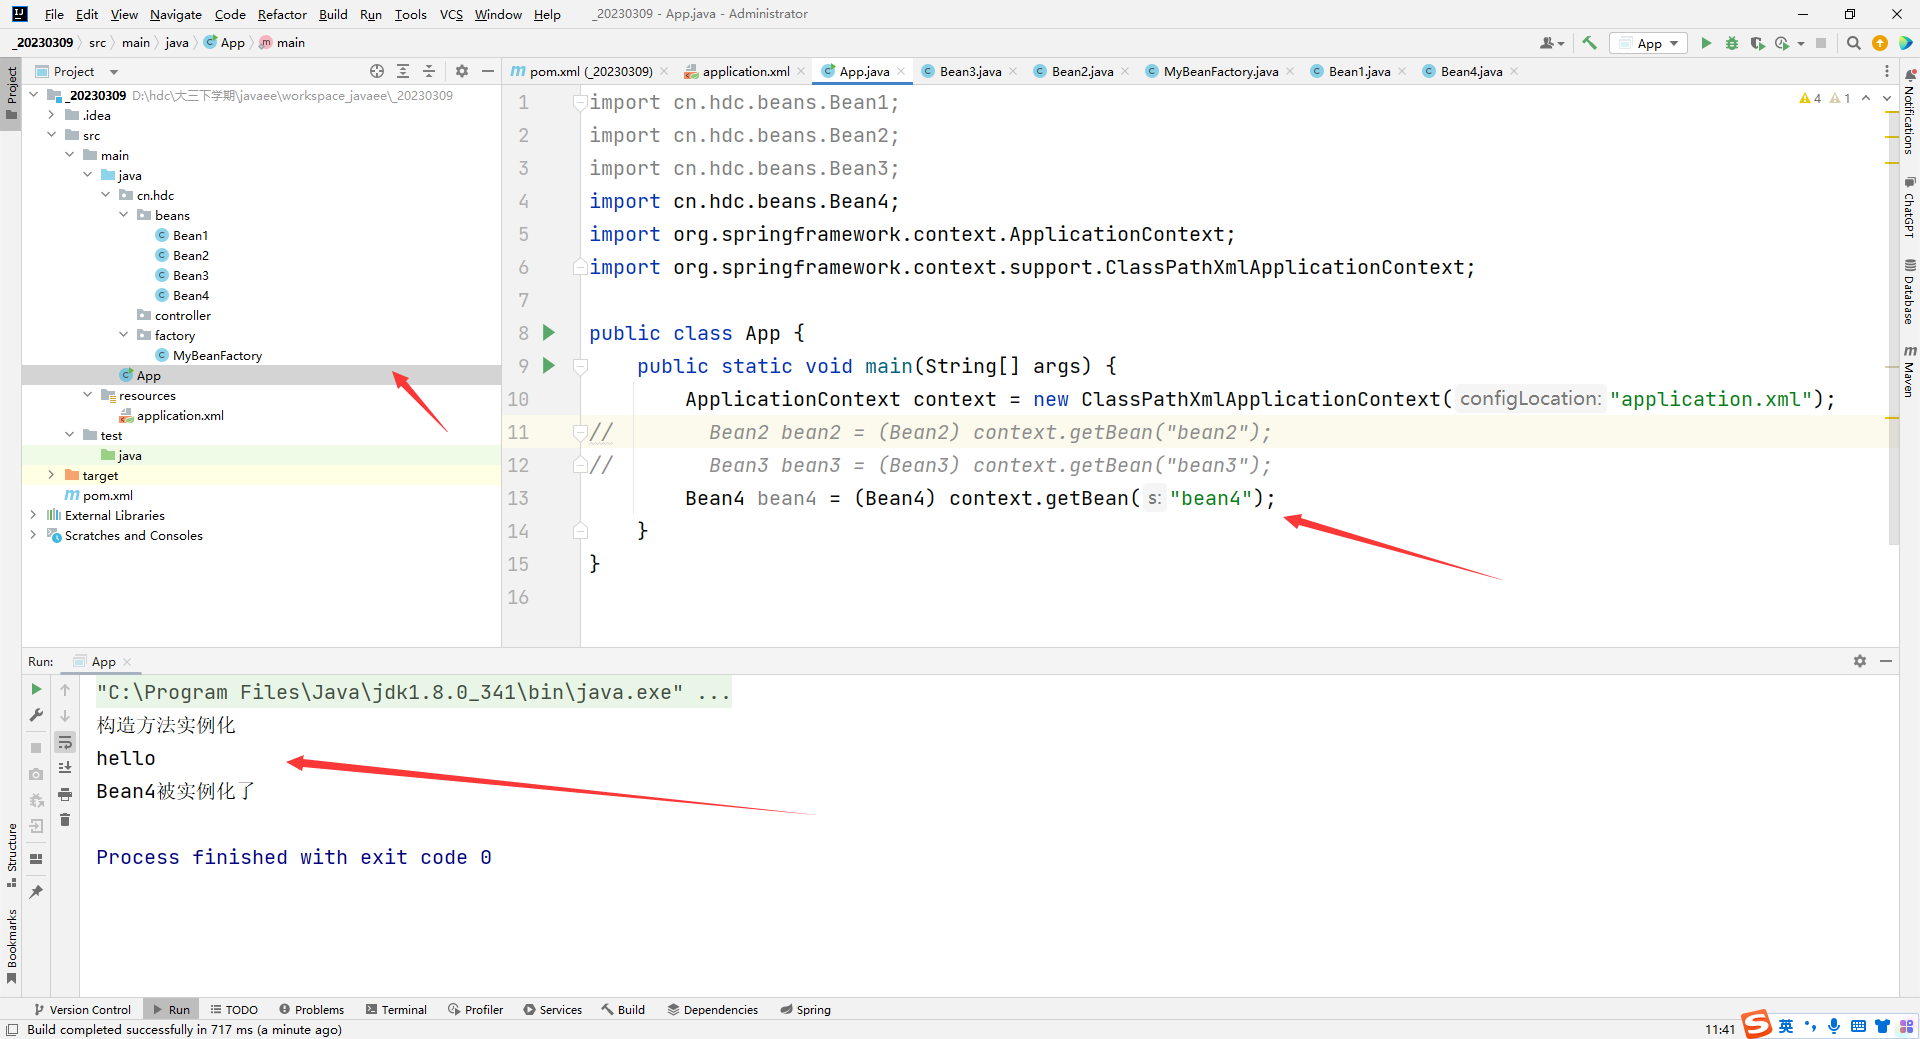
Task: Click Scroll to End in Run console
Action: [65, 768]
